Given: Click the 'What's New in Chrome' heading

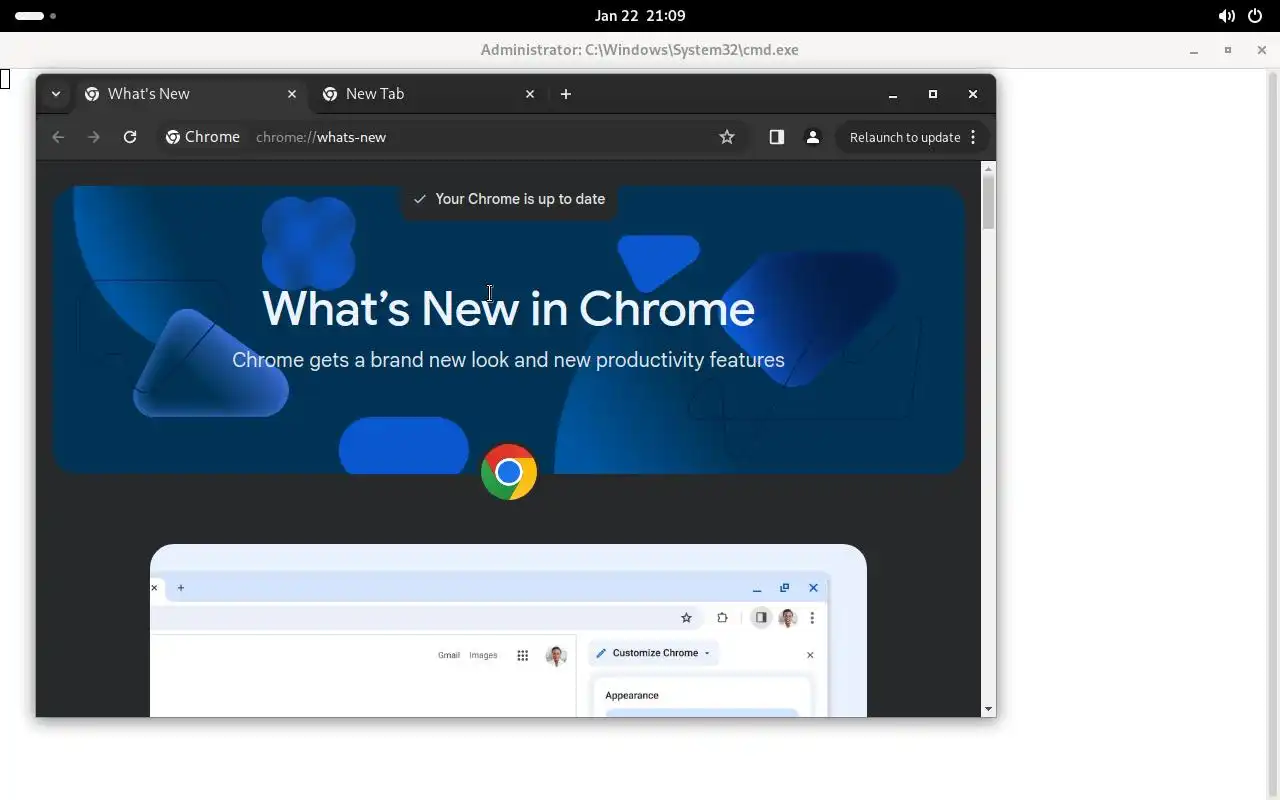Looking at the screenshot, I should [508, 308].
